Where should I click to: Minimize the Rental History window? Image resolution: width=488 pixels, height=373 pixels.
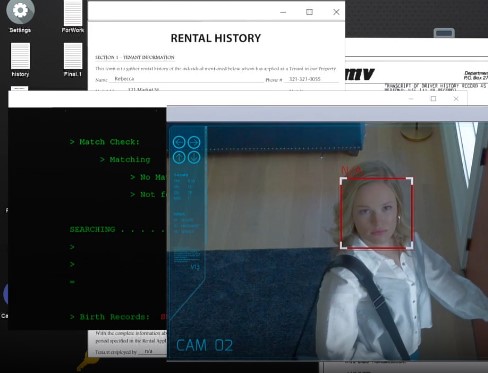(283, 12)
